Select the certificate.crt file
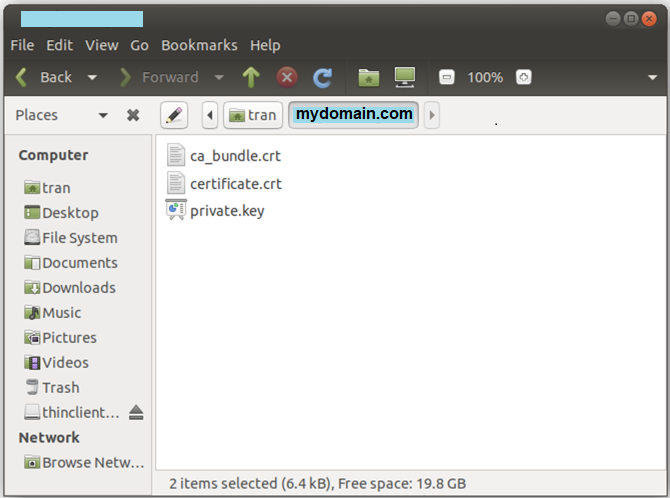The image size is (670, 498). point(236,184)
